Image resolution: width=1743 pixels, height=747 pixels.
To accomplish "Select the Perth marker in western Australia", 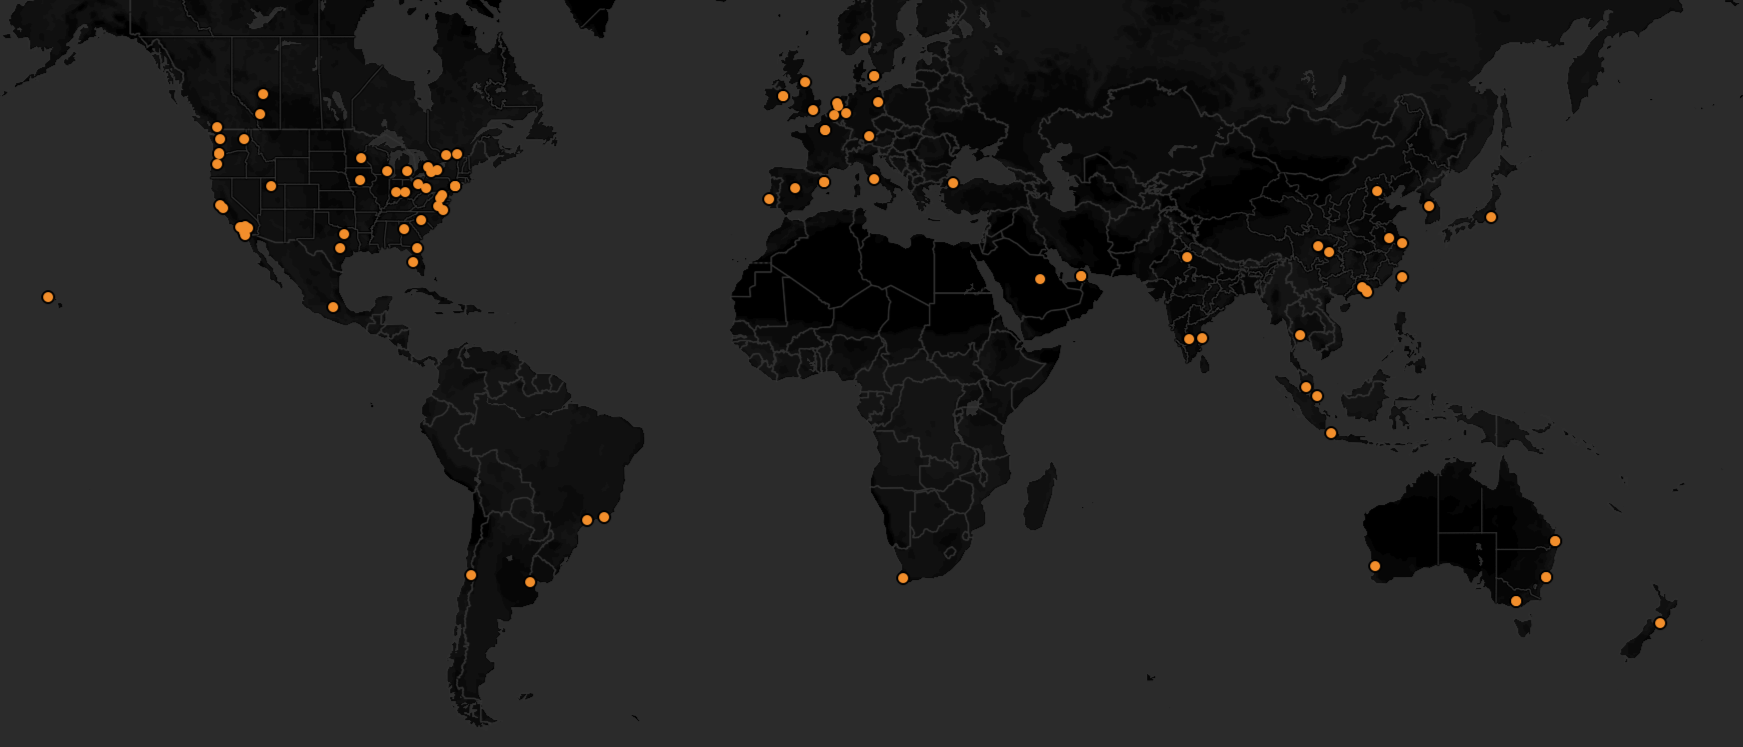I will (1375, 566).
